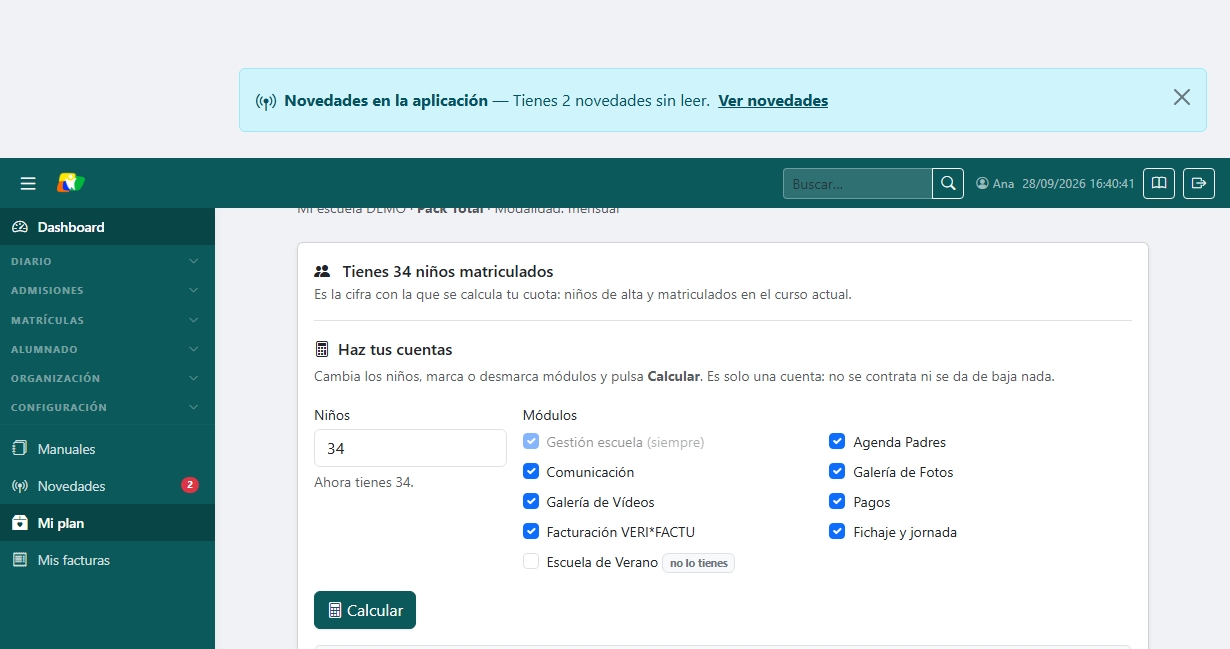
Task: Click 'Tienes 34 niños matriculados' heading
Action: coord(448,271)
